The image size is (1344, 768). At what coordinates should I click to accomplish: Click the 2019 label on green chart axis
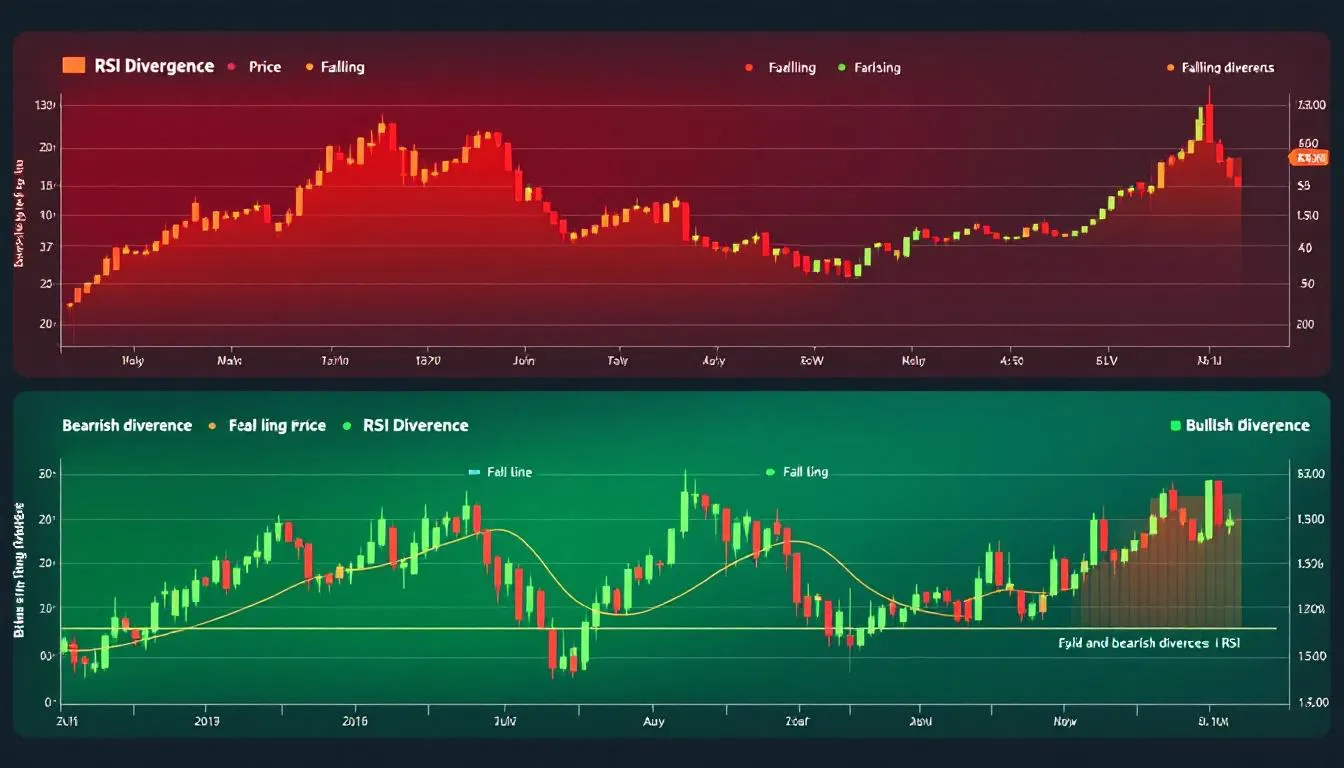(x=207, y=720)
